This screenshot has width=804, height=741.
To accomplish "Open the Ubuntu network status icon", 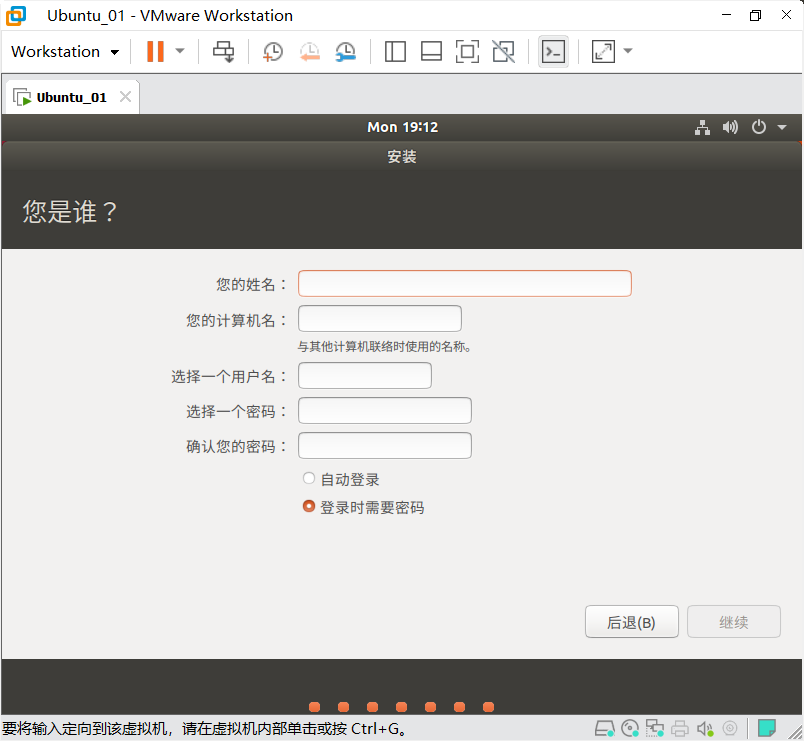I will [x=702, y=127].
